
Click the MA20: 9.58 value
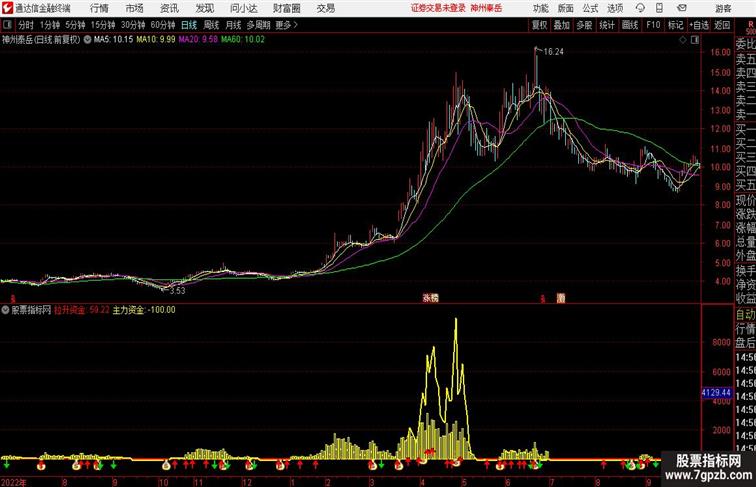[x=198, y=40]
